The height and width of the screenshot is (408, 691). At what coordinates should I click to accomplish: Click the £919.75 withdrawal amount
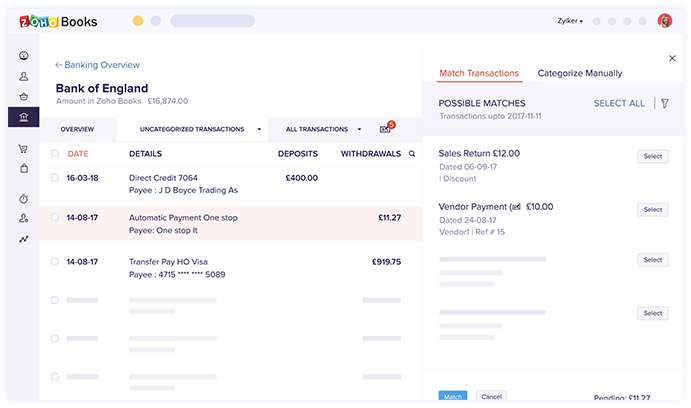coord(386,262)
